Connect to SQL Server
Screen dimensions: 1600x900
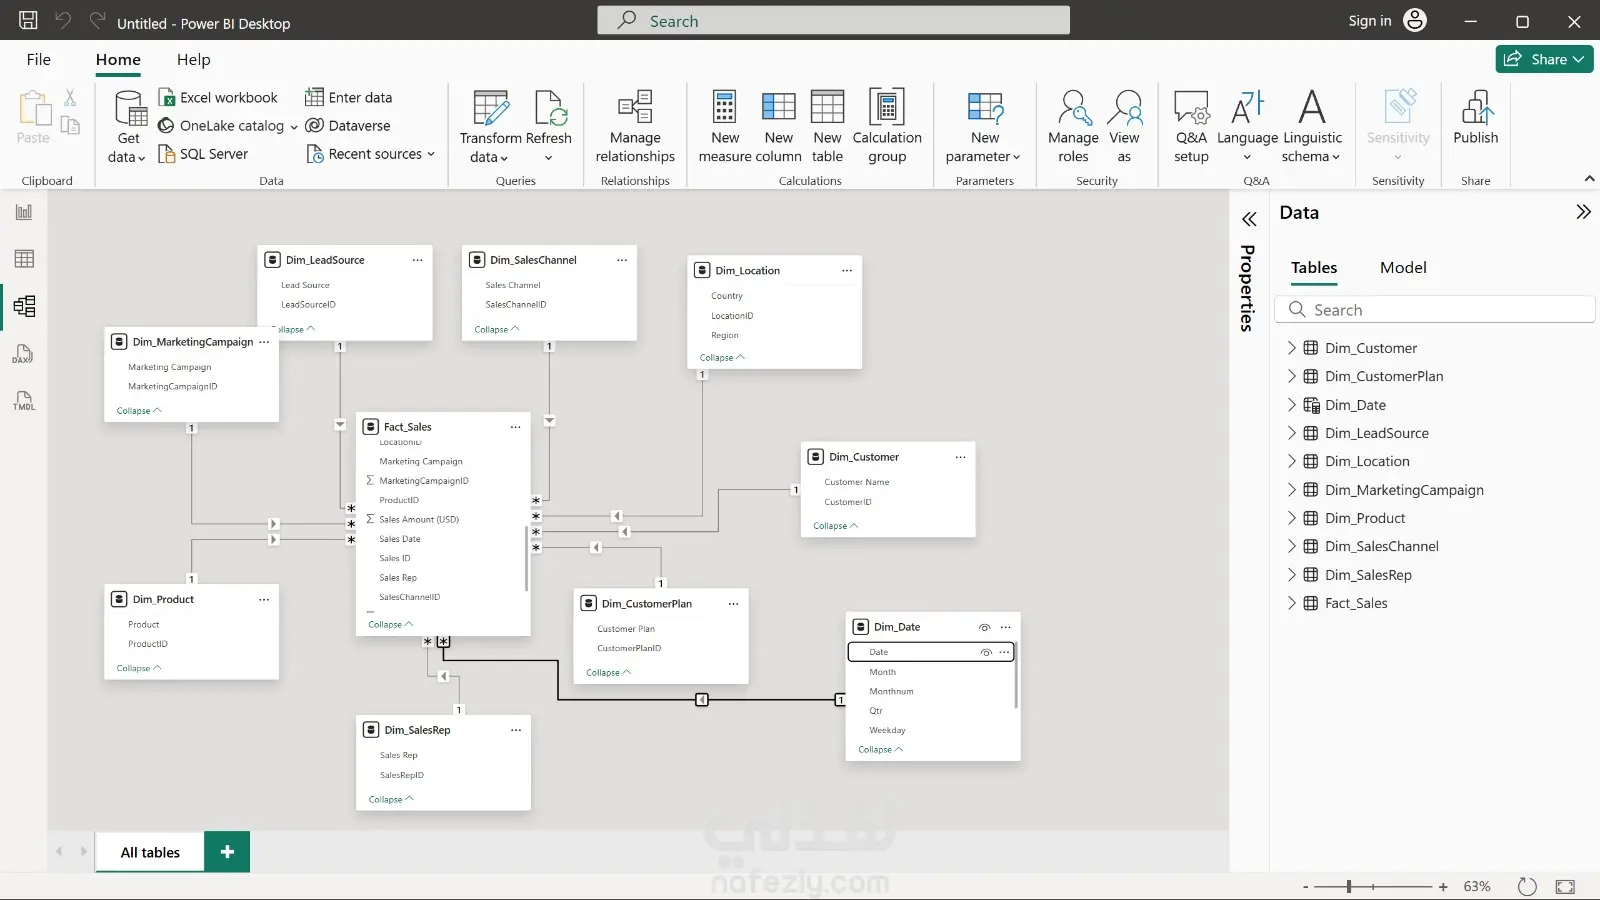coord(203,154)
